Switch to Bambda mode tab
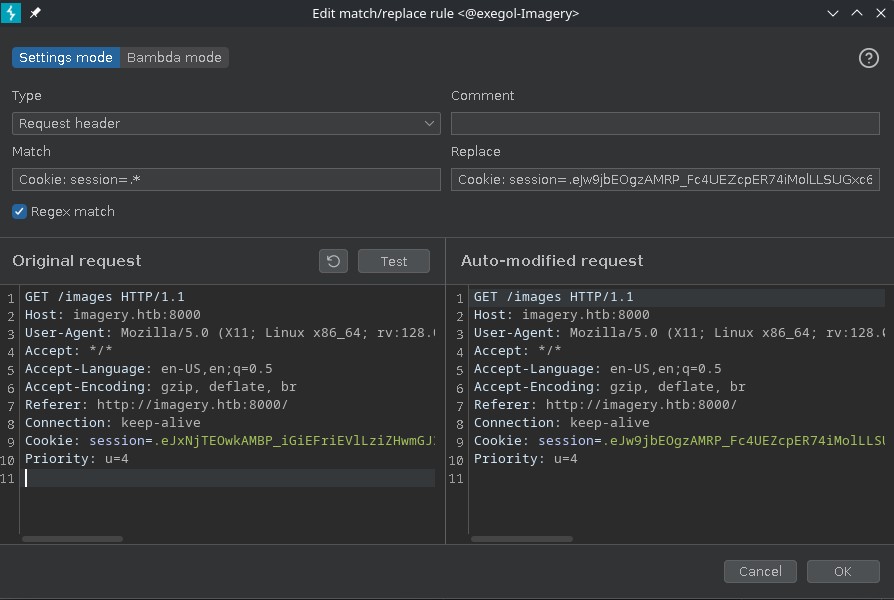894x600 pixels. click(174, 57)
